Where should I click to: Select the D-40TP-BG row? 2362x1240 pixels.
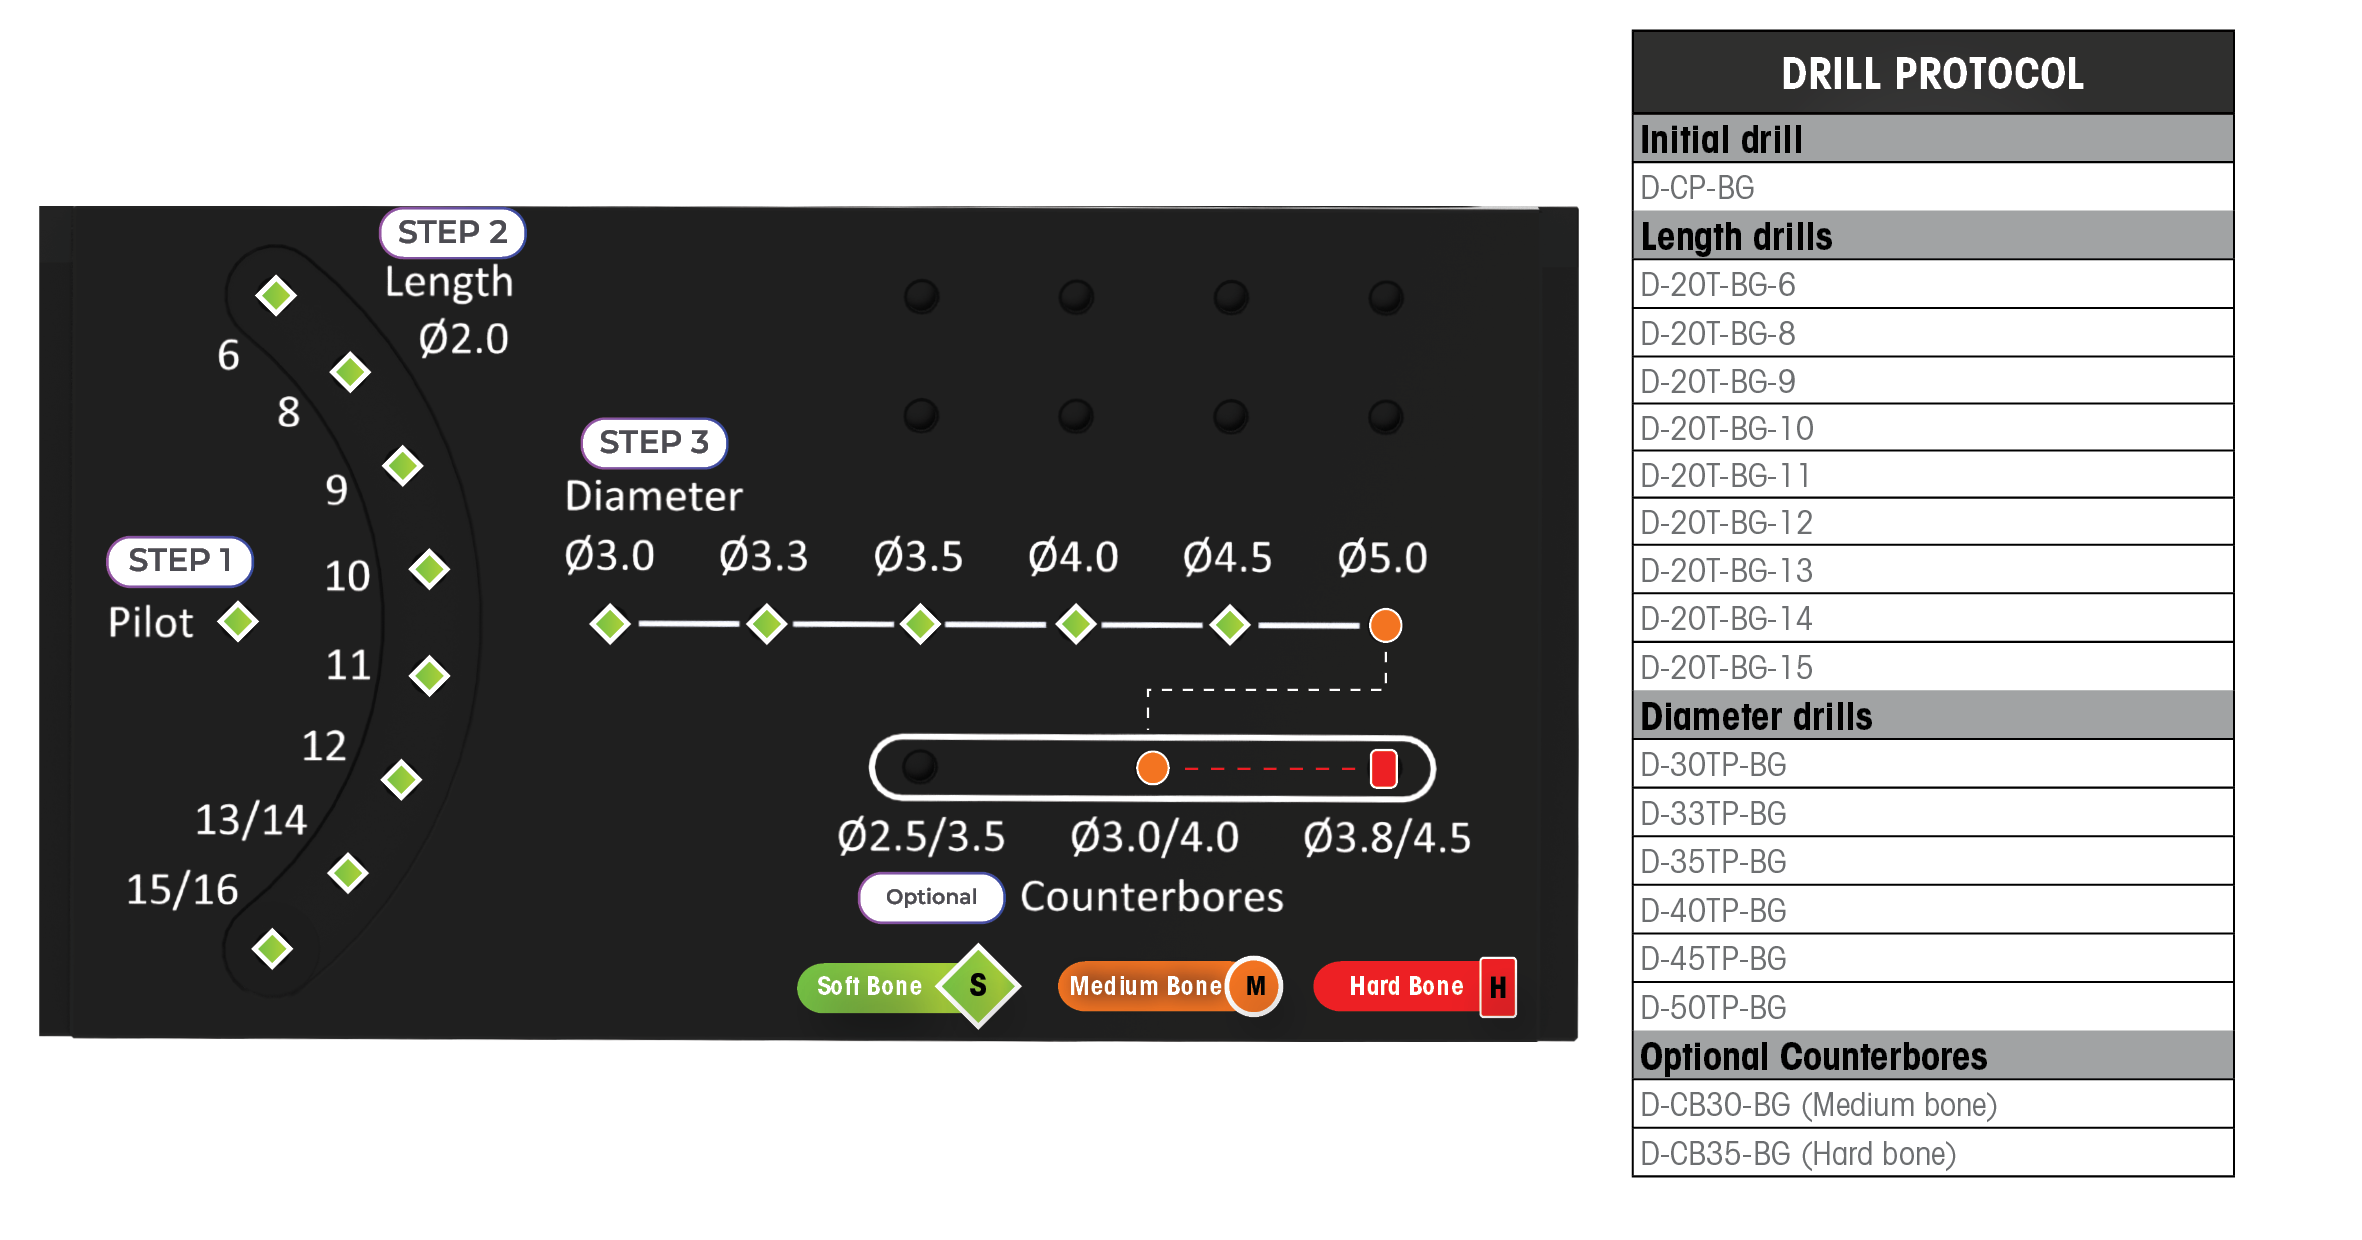pyautogui.click(x=1932, y=910)
